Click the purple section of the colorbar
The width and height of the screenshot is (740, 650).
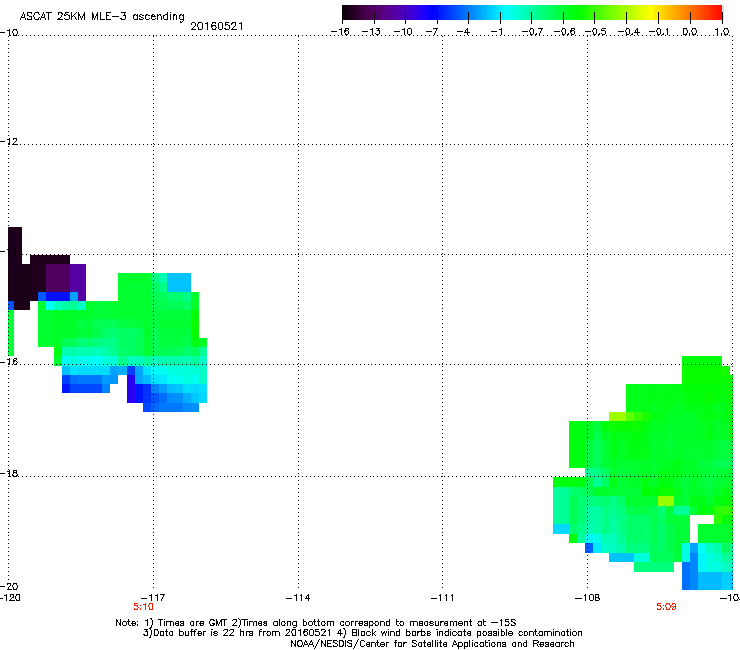[x=401, y=13]
